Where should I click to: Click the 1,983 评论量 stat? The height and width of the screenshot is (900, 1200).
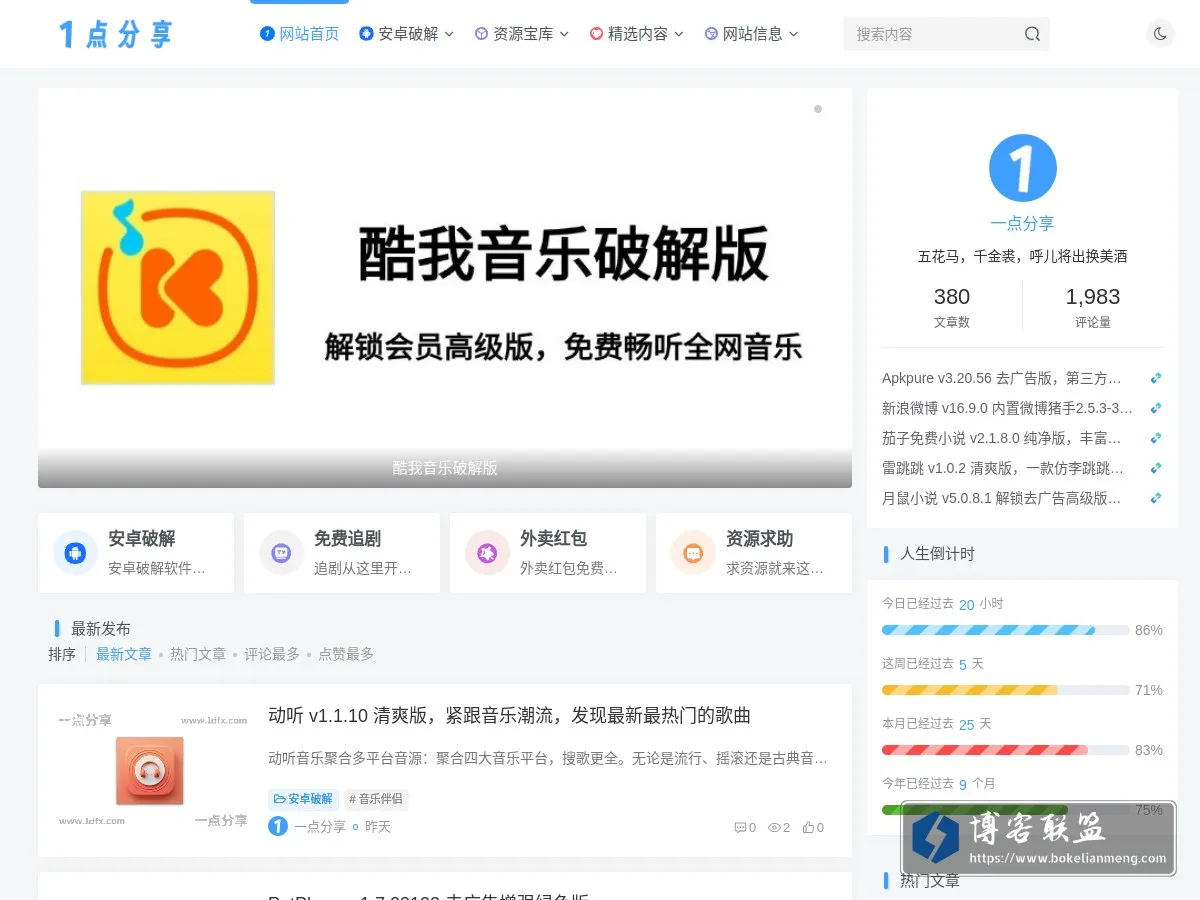[x=1093, y=306]
